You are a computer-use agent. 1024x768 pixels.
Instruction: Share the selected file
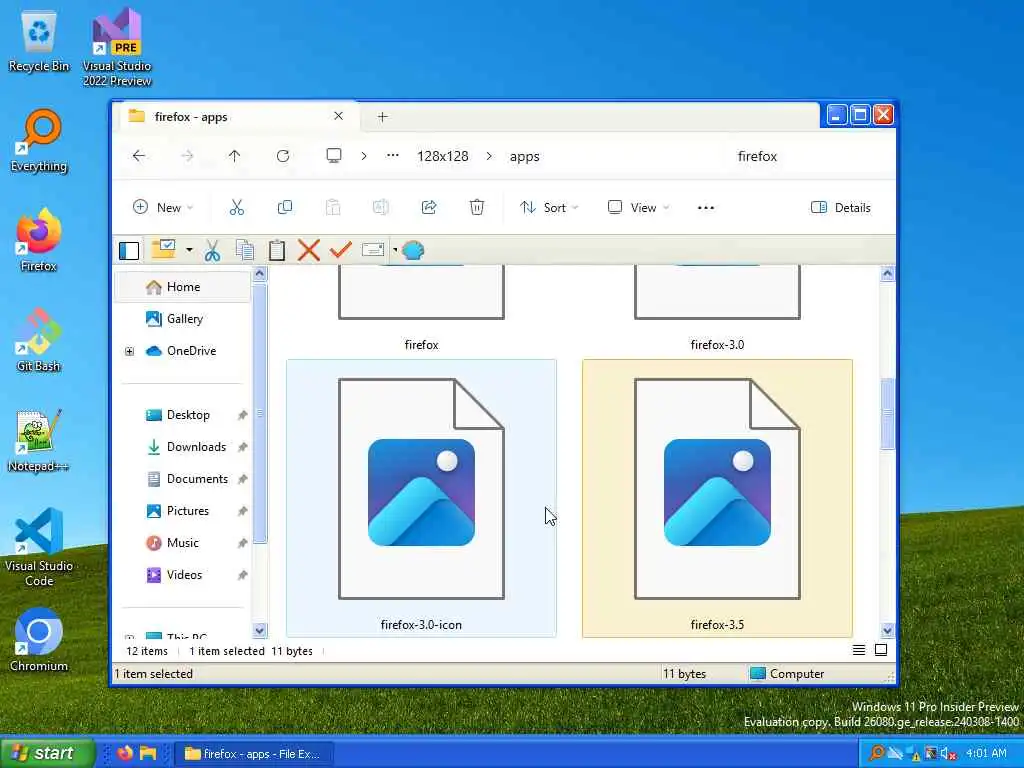(x=429, y=208)
